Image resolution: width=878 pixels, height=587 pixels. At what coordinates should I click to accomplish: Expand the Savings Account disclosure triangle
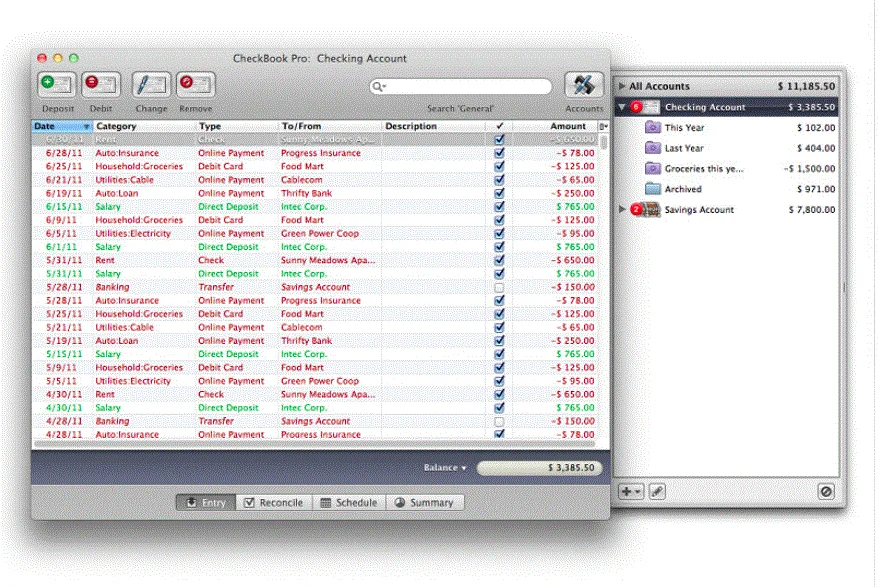[x=622, y=209]
